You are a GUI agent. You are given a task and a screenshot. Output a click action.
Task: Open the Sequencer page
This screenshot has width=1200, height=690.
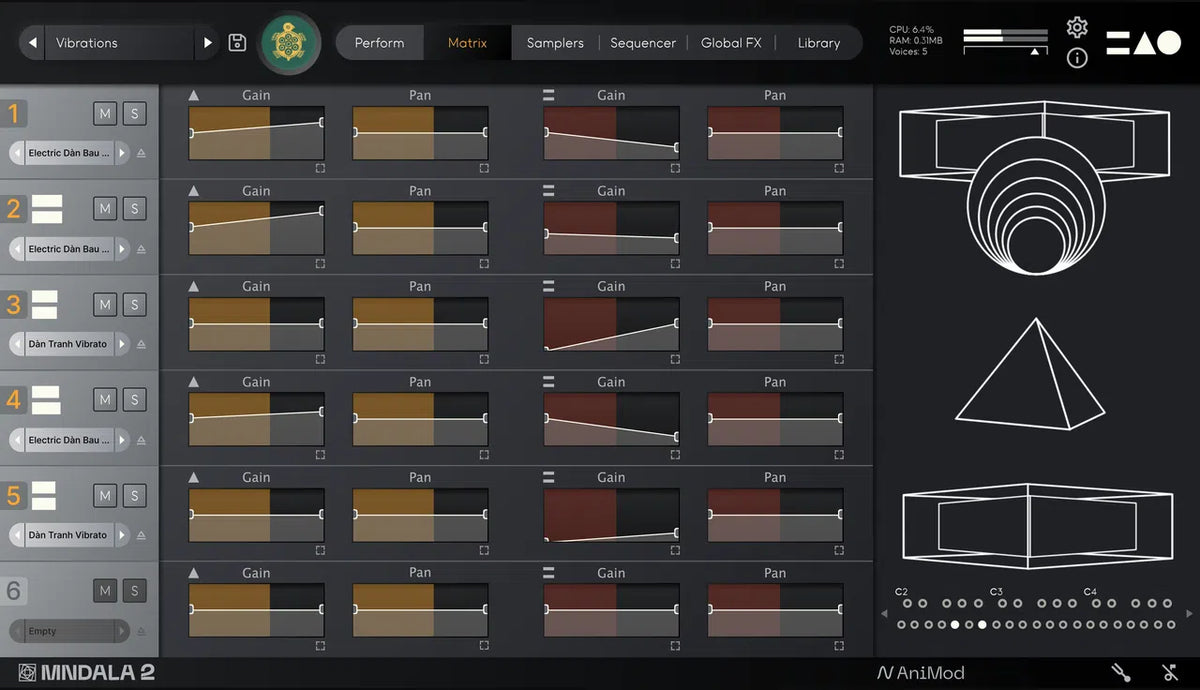643,43
